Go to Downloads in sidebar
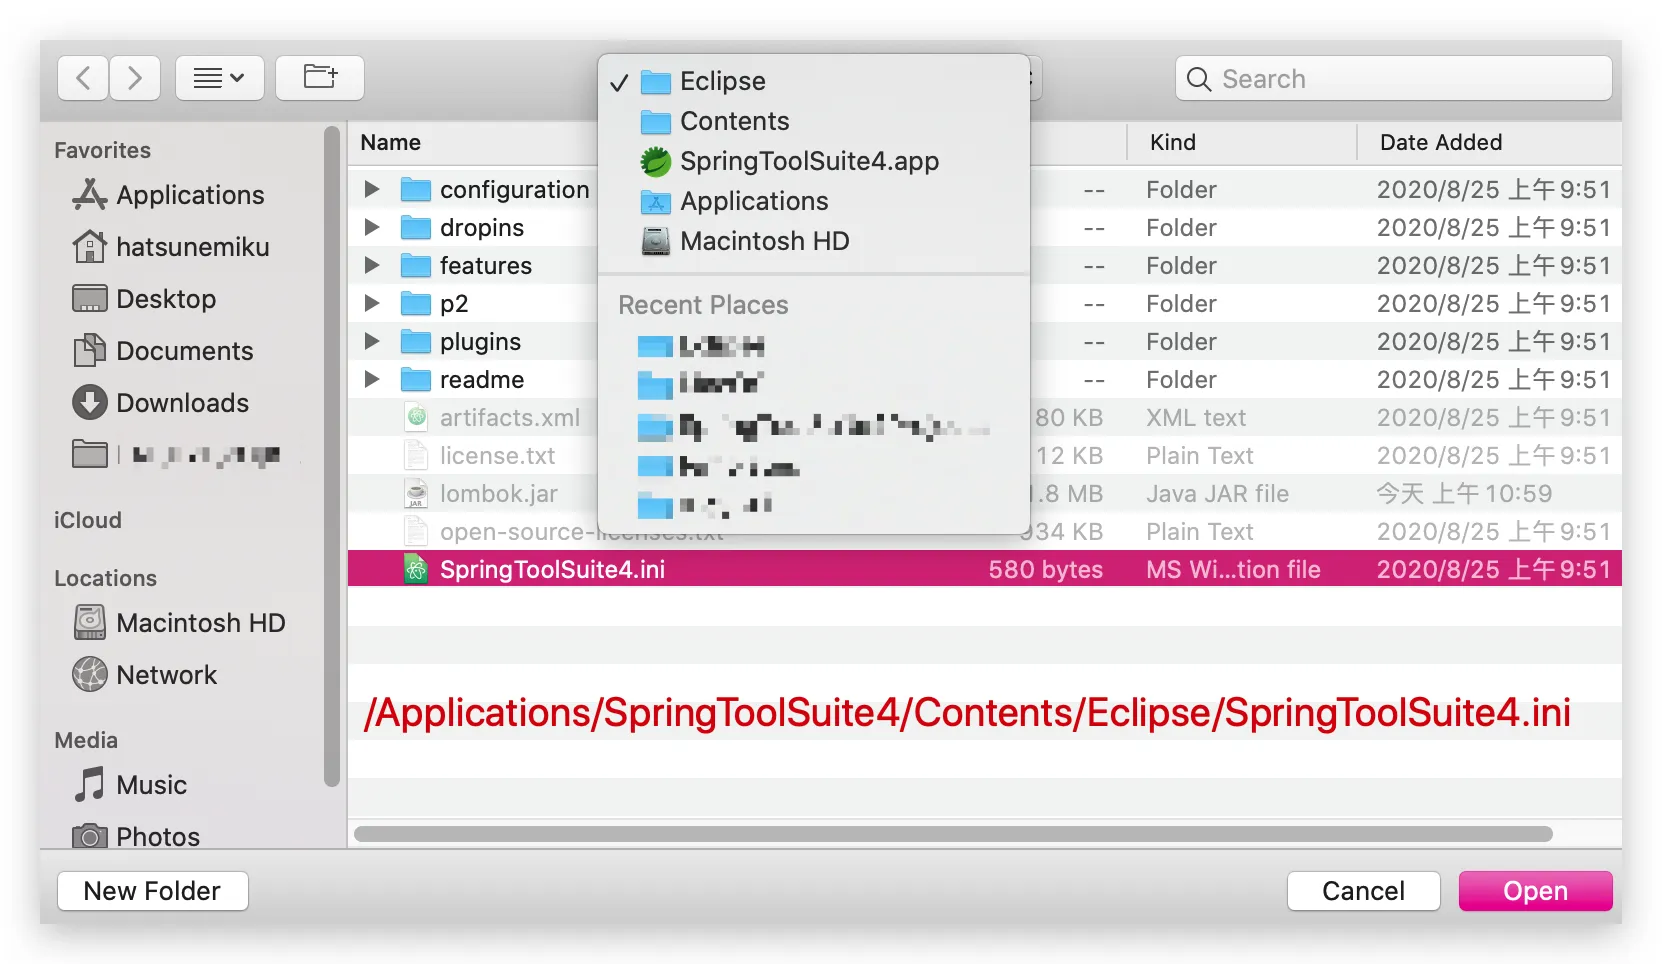Image resolution: width=1662 pixels, height=964 pixels. pos(182,403)
